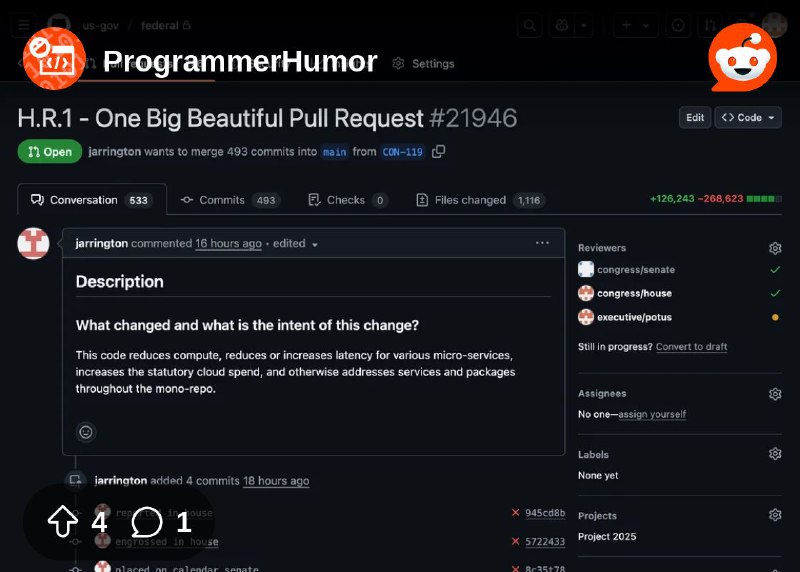Open the Settings gear tab
The height and width of the screenshot is (572, 800).
pos(423,64)
